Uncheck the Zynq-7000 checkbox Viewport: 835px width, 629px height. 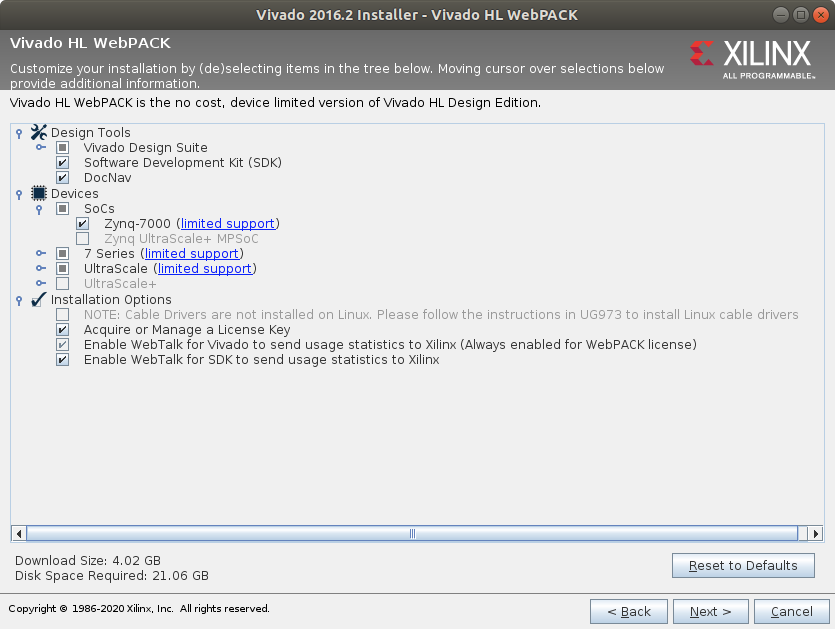[83, 223]
